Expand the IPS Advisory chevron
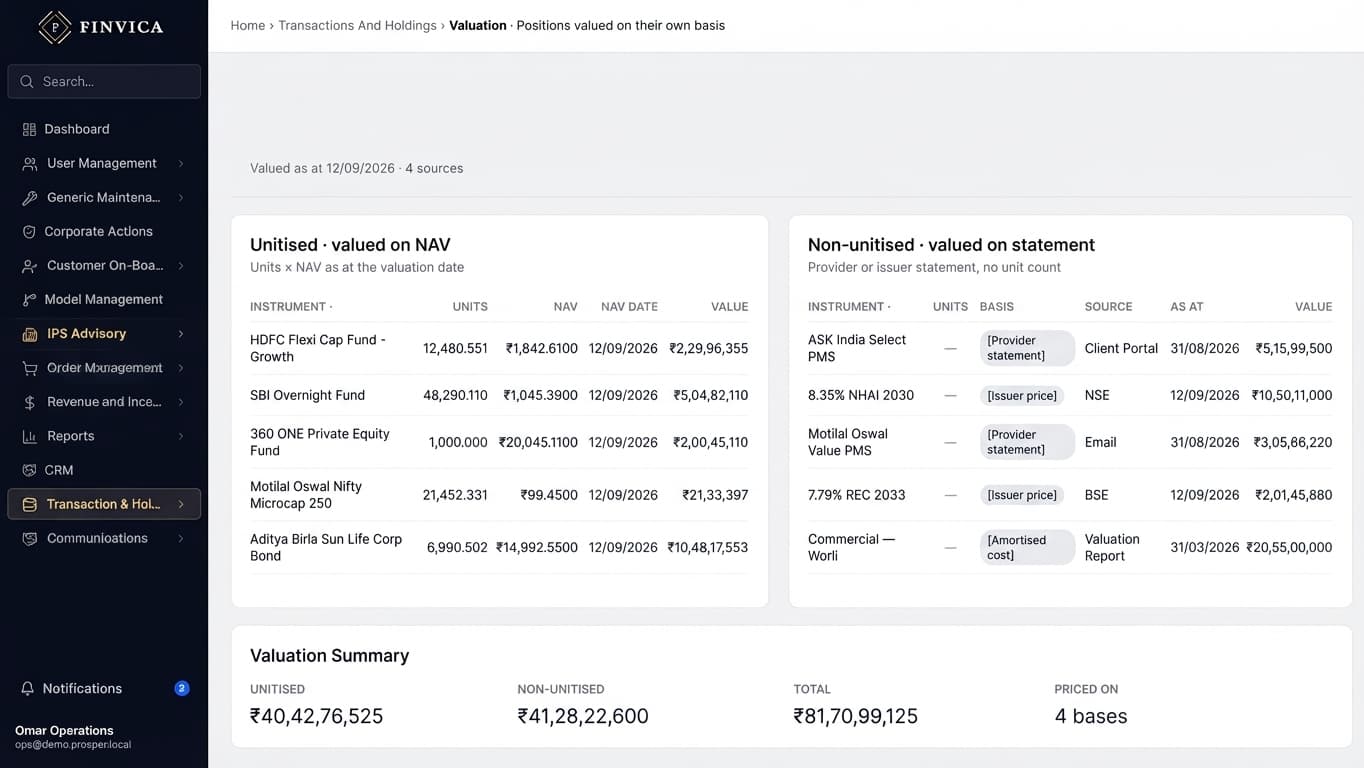The width and height of the screenshot is (1364, 768). pos(181,333)
